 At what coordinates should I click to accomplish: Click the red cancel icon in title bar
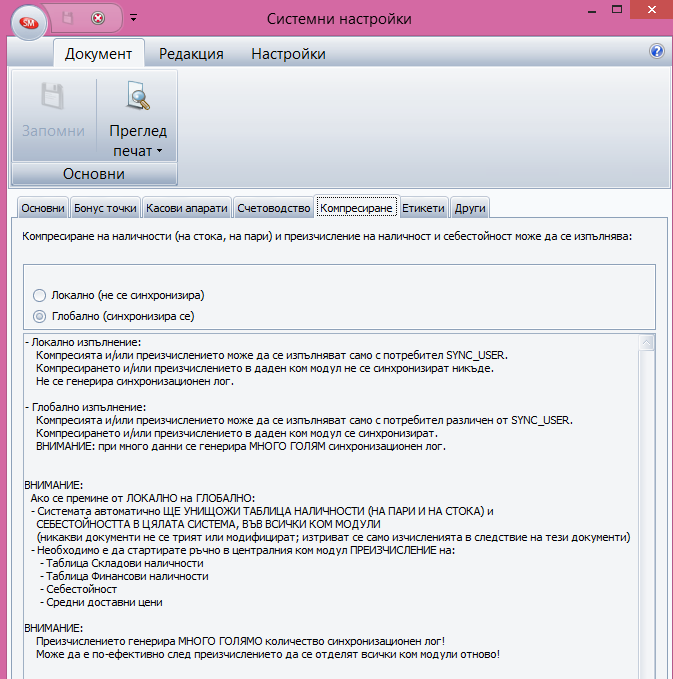(98, 18)
